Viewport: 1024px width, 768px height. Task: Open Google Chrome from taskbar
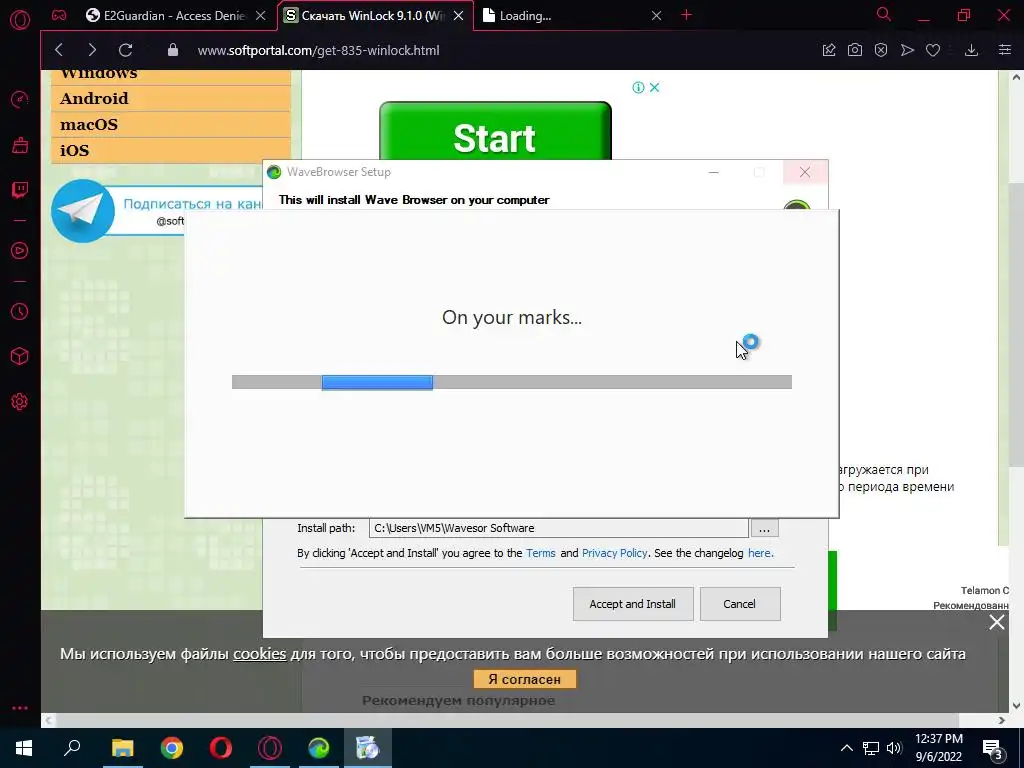[x=172, y=748]
